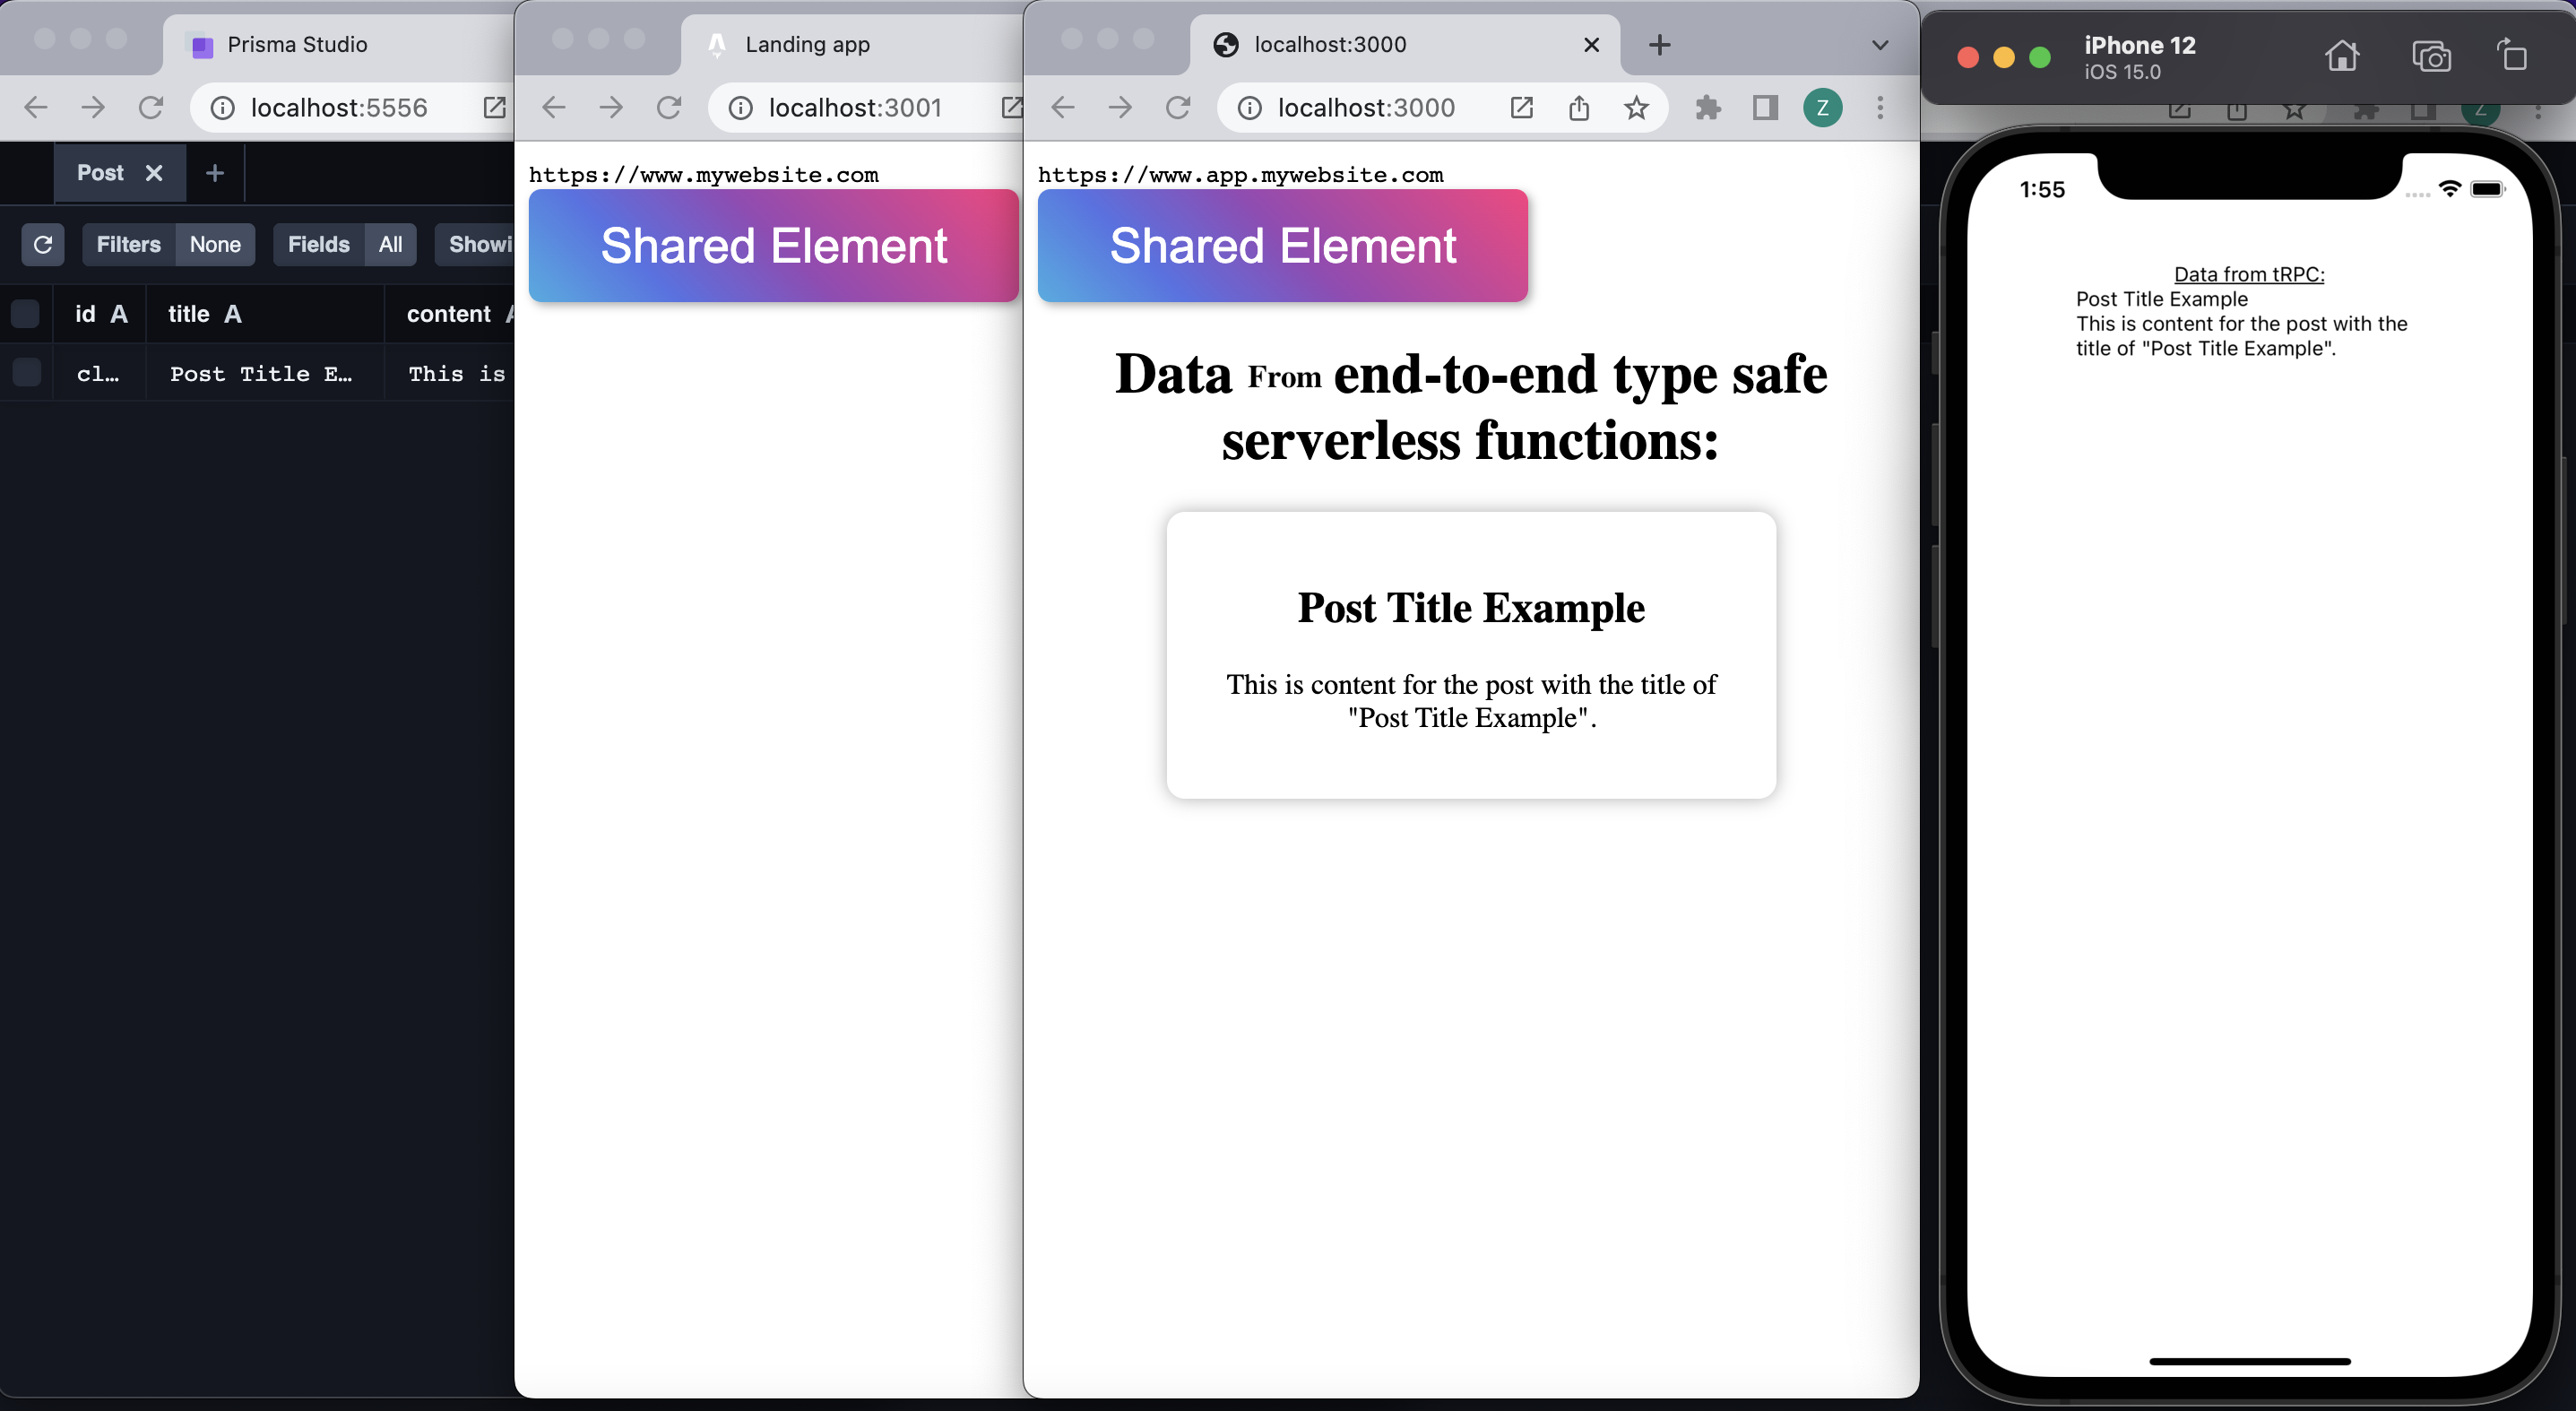
Task: Switch to the Post model tab
Action: point(100,173)
